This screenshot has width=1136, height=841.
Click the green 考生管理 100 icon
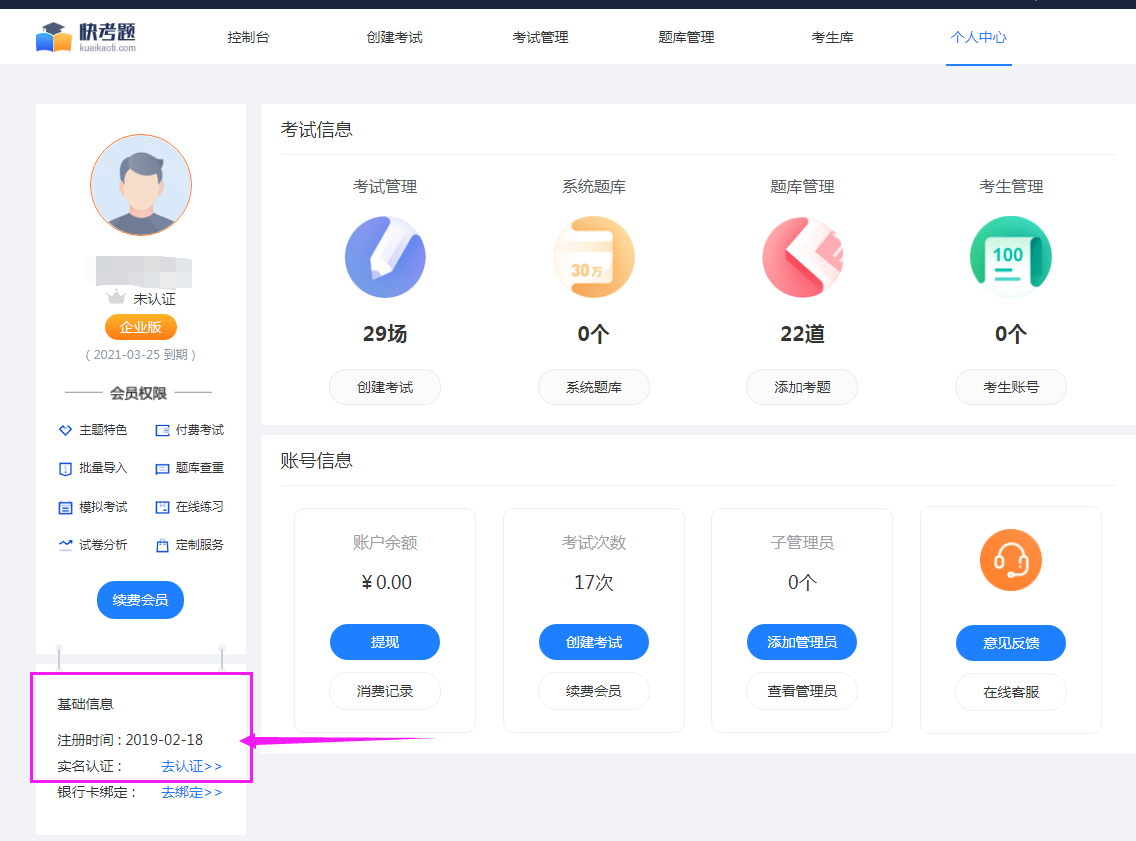point(1010,257)
